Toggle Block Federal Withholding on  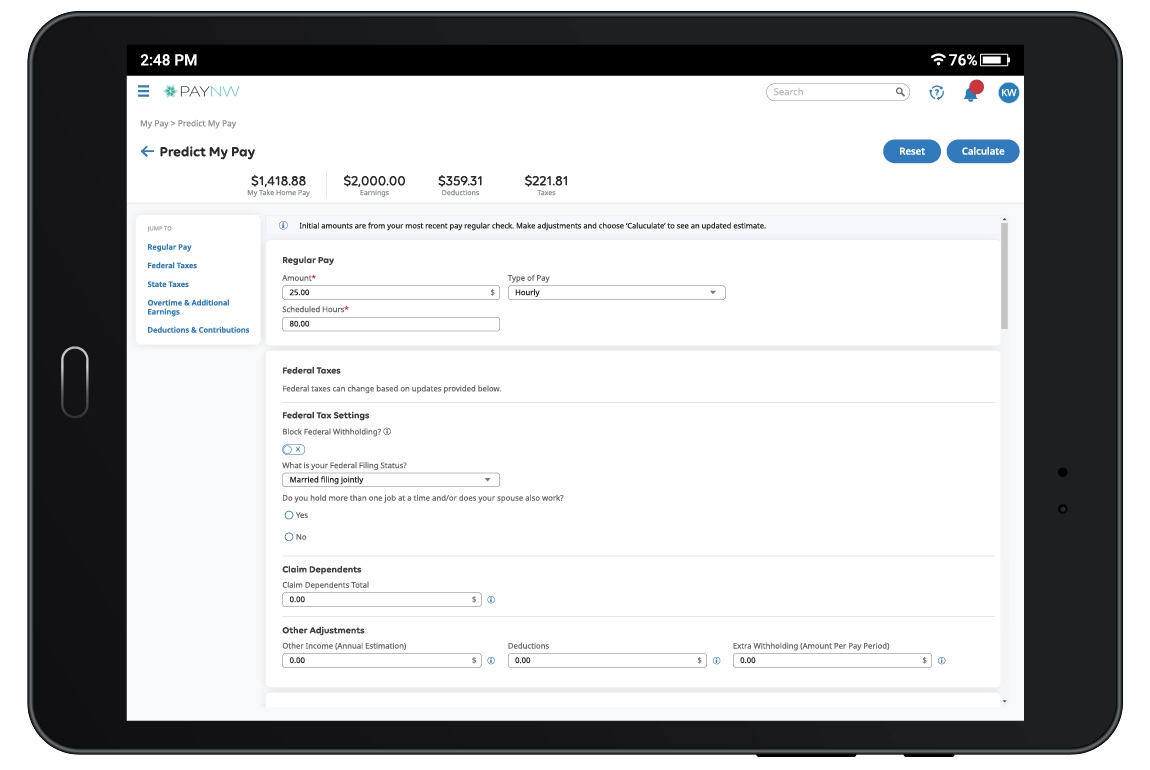pos(293,450)
